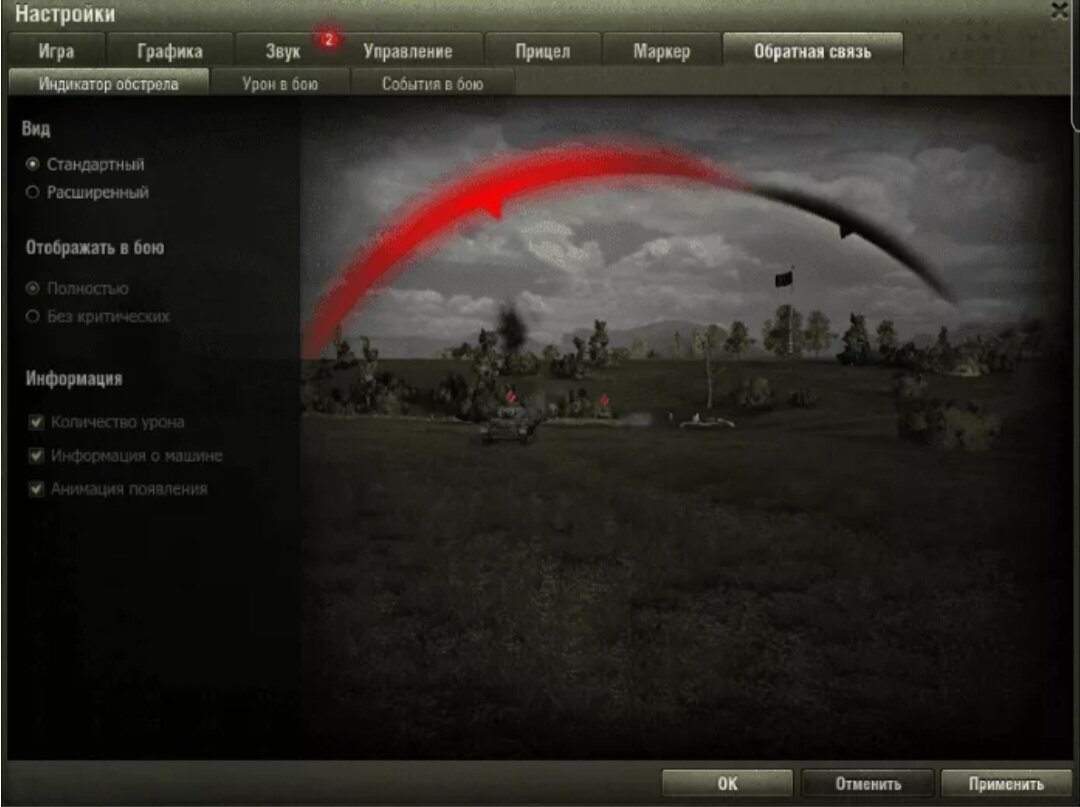Open the События в бою sub-tab
This screenshot has width=1080, height=807.
433,84
